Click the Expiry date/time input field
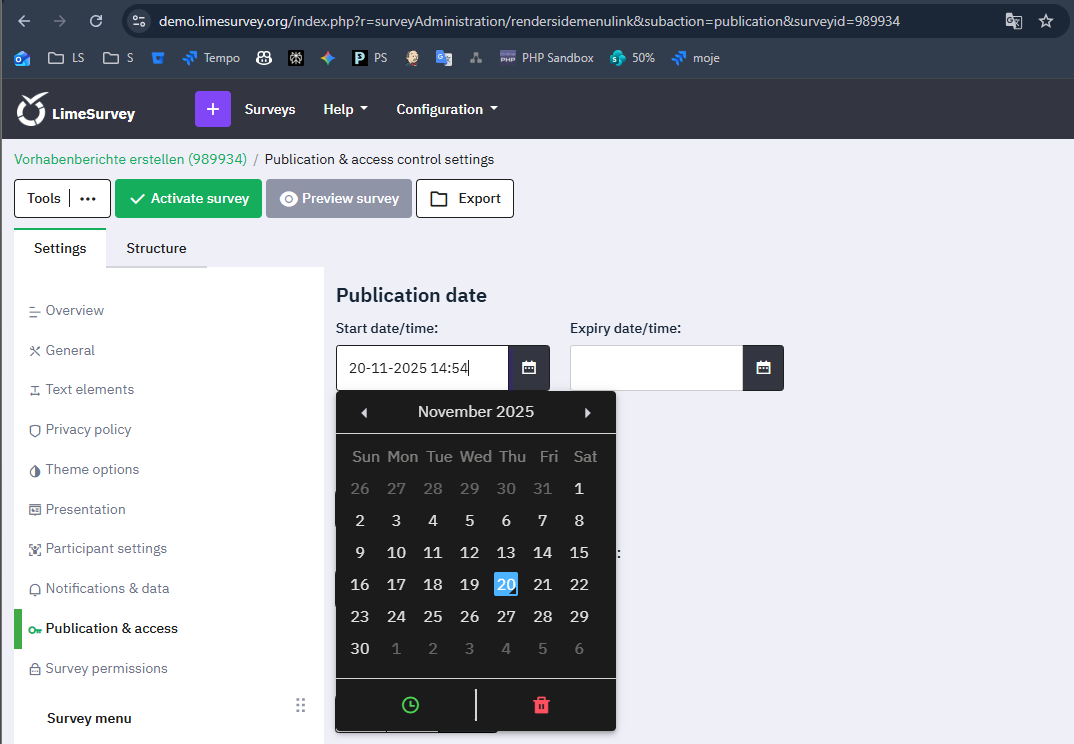This screenshot has width=1074, height=744. [656, 368]
